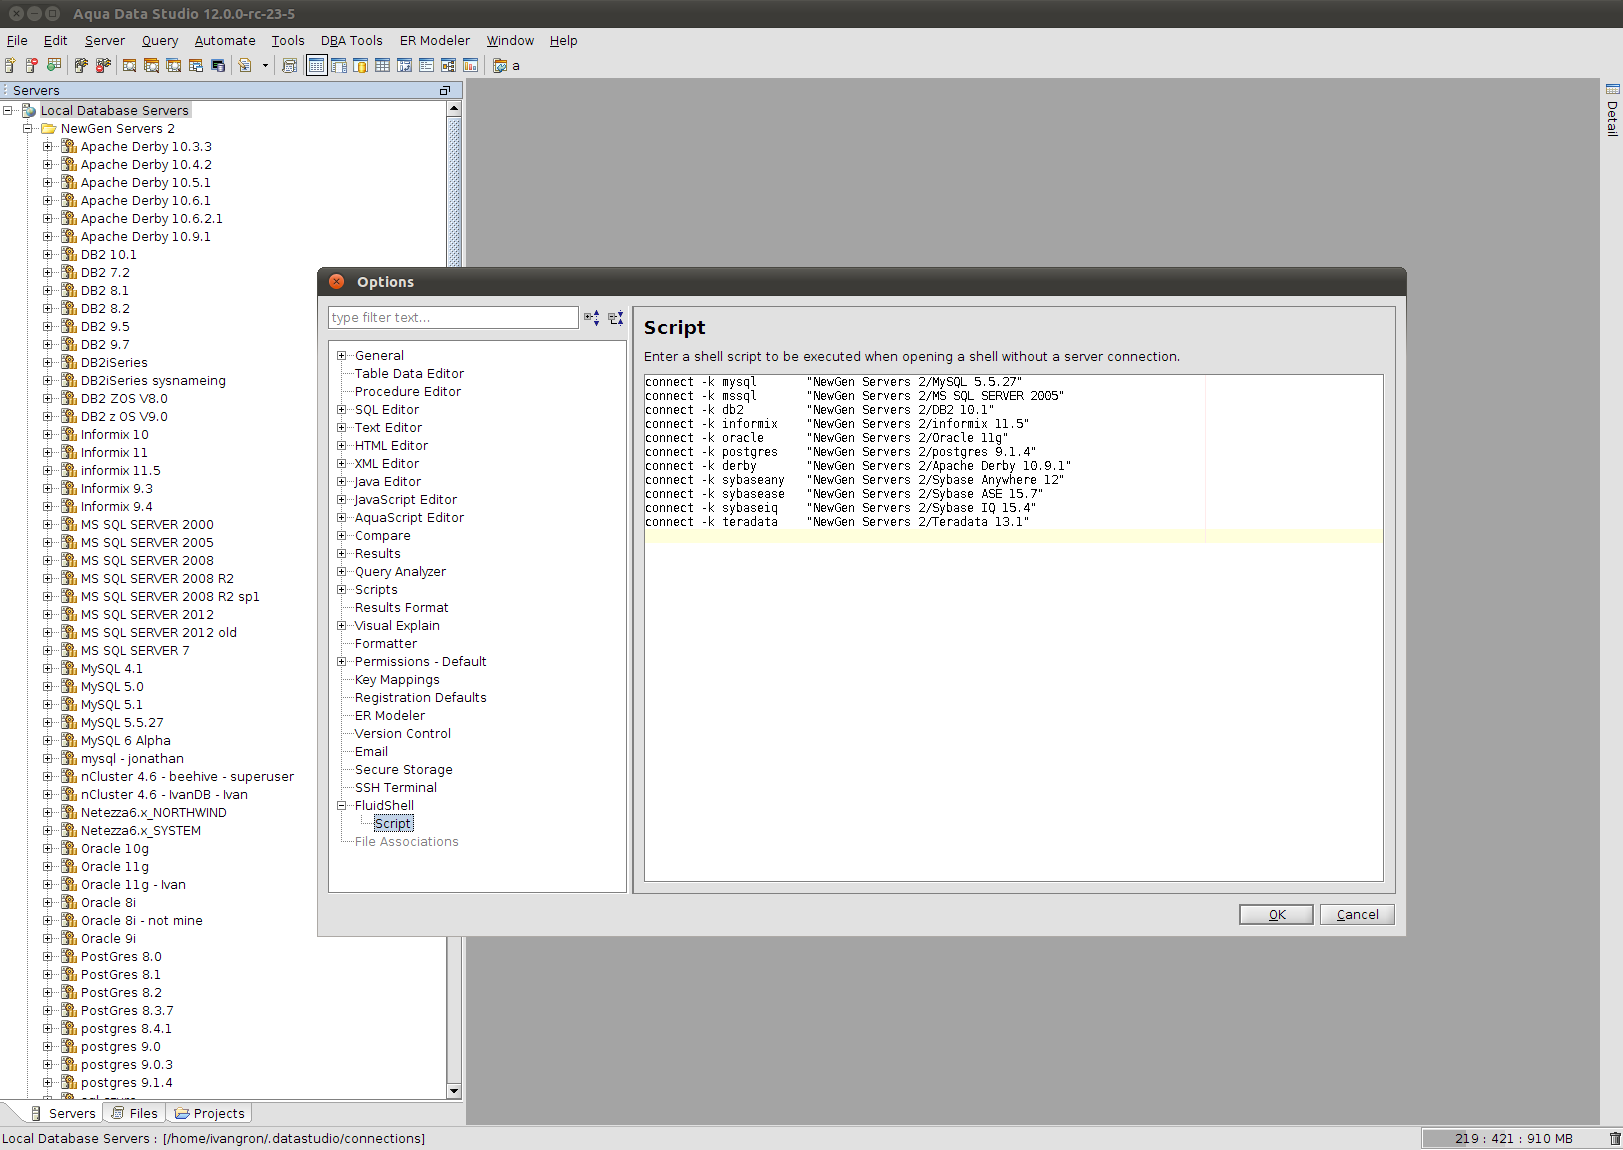Screen dimensions: 1623x1150
Task: Click the bar chart toolbar icon
Action: (471, 66)
